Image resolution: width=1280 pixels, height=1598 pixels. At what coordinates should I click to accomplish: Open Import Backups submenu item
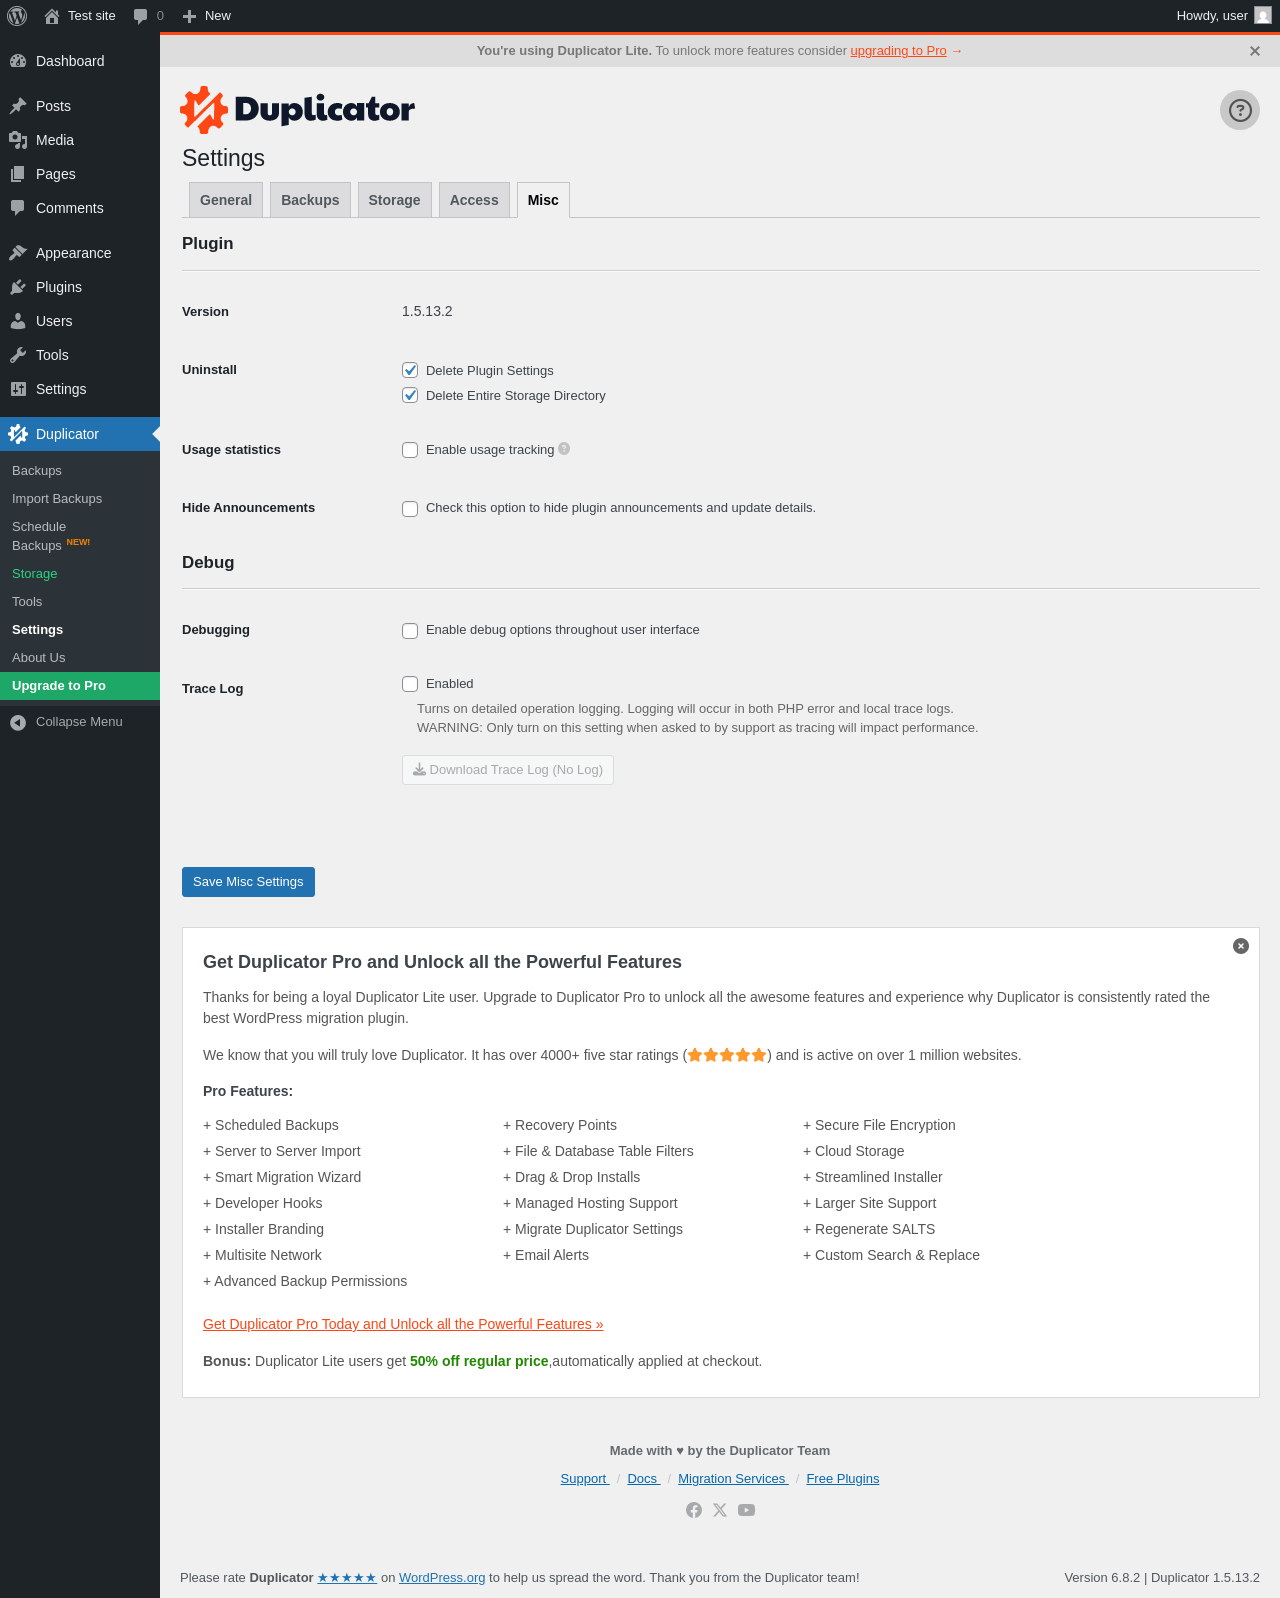pos(80,499)
